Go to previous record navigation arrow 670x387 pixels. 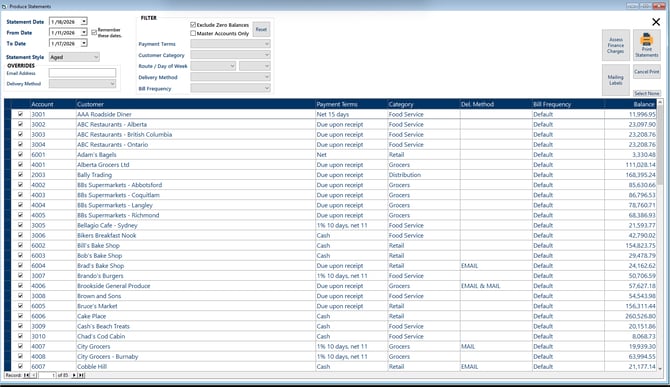(x=34, y=375)
